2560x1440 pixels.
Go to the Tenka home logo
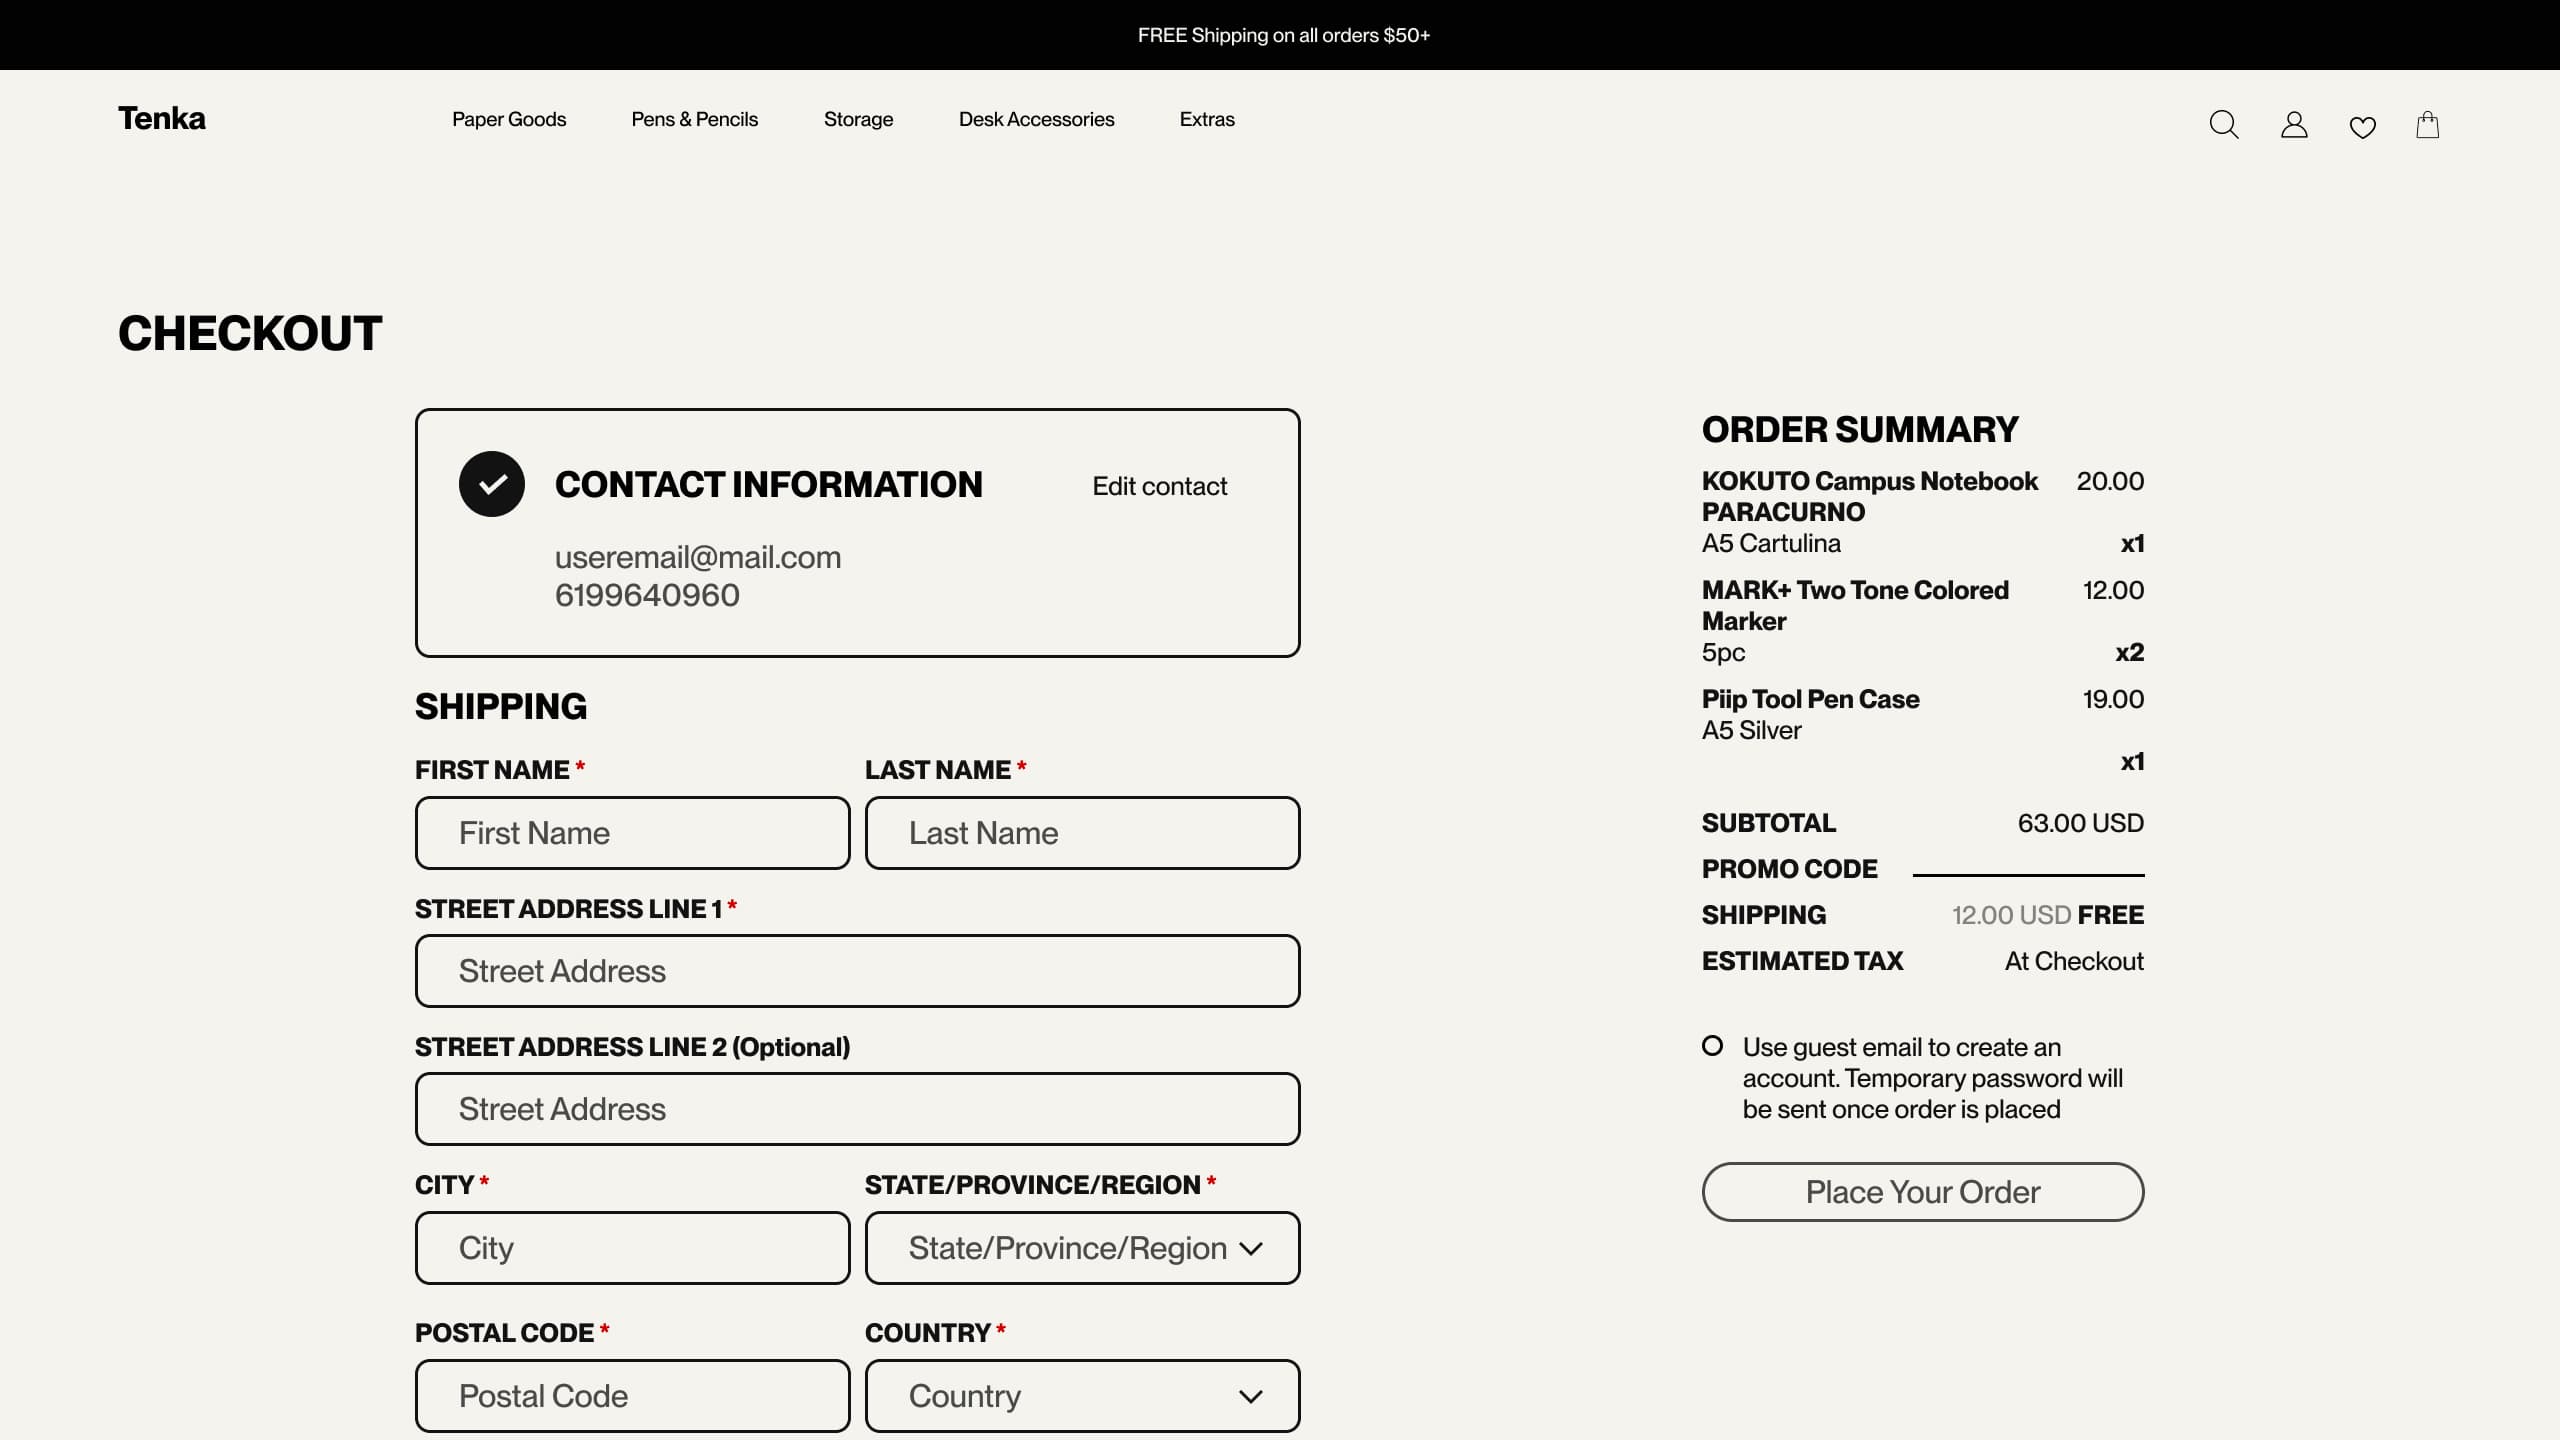[x=162, y=118]
